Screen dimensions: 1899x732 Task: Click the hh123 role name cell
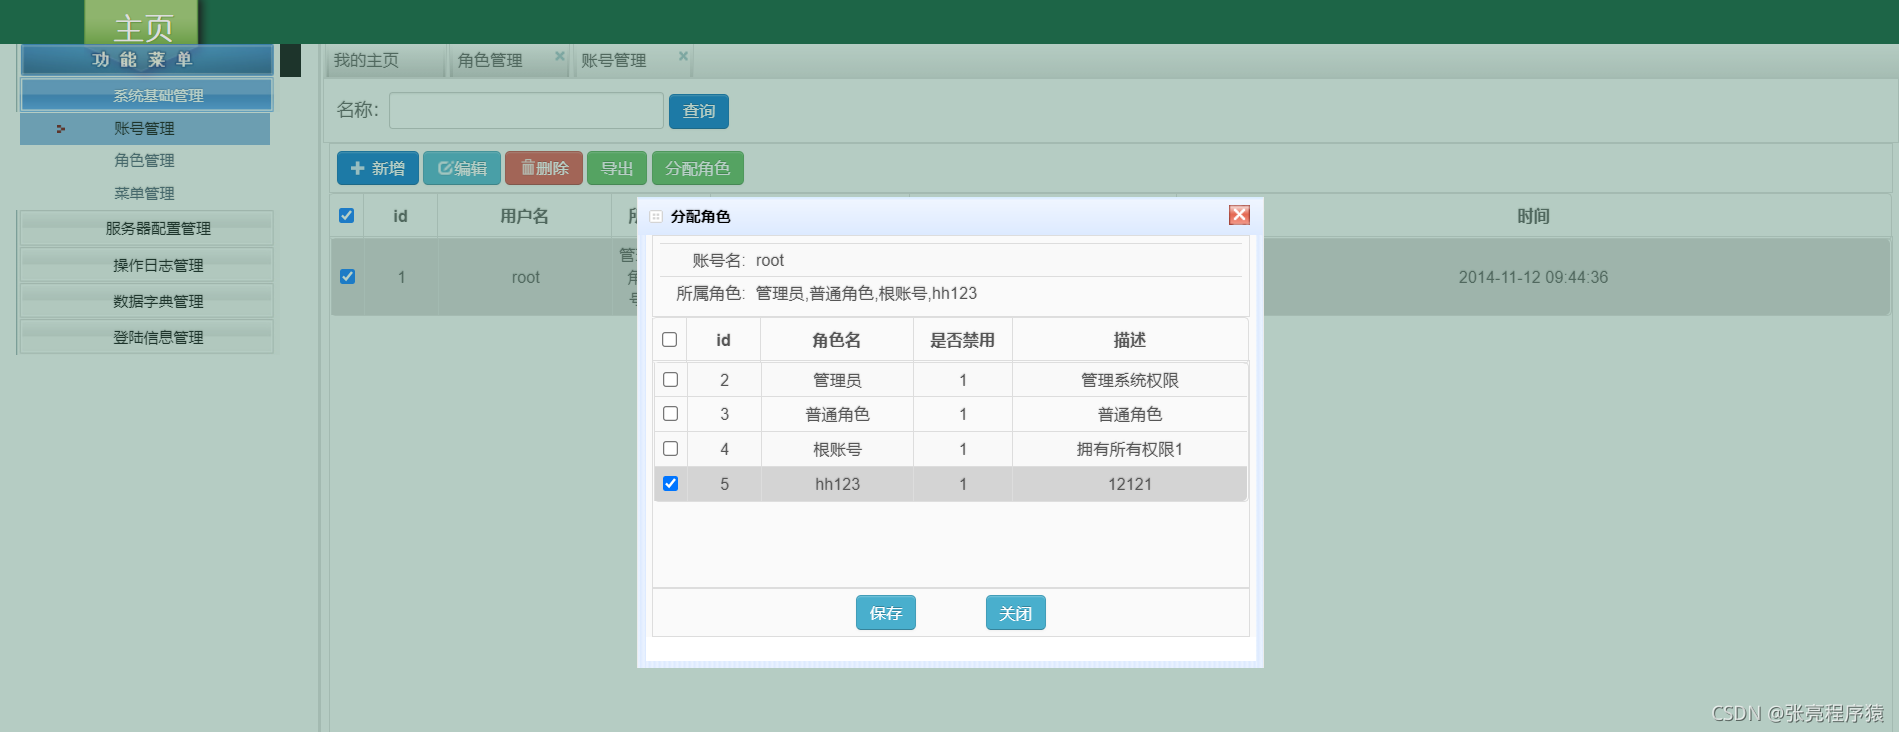click(x=837, y=484)
